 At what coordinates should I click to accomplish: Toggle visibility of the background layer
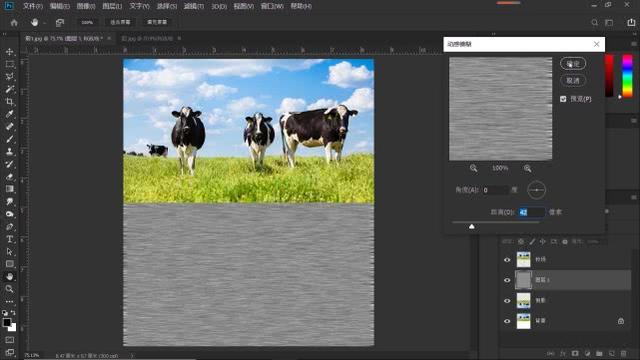click(507, 321)
